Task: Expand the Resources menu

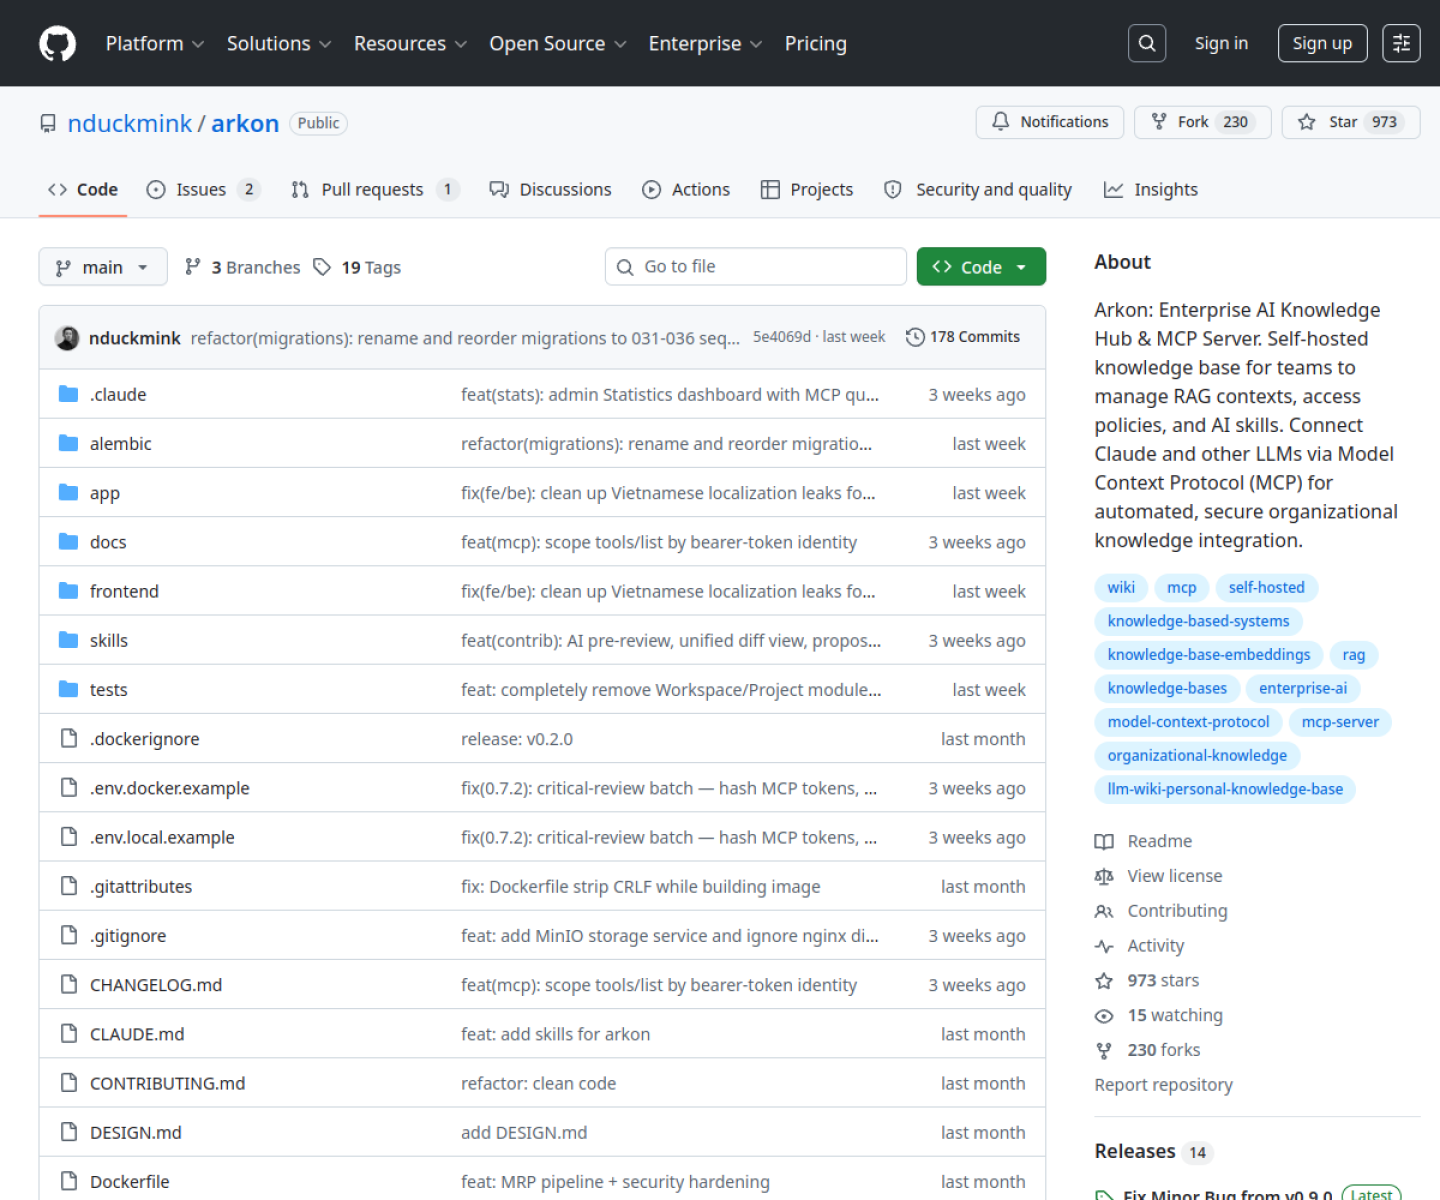Action: coord(410,43)
